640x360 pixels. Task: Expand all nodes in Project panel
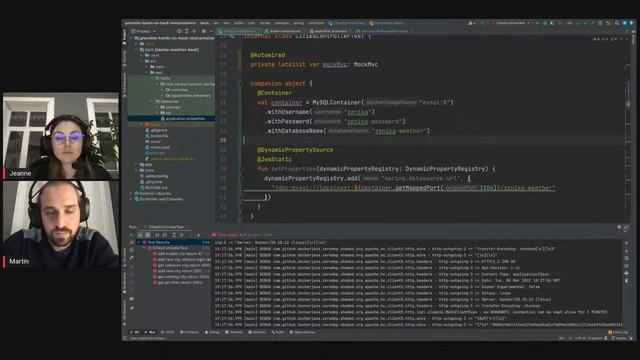coord(187,31)
